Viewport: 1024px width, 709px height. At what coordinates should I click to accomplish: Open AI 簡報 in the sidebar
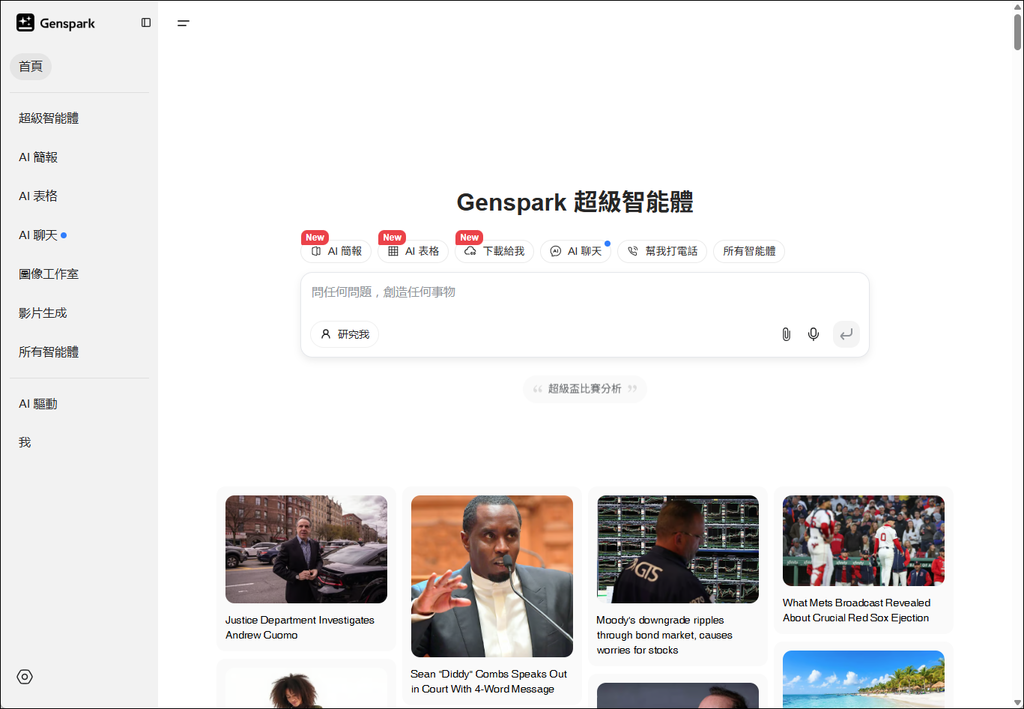click(38, 157)
